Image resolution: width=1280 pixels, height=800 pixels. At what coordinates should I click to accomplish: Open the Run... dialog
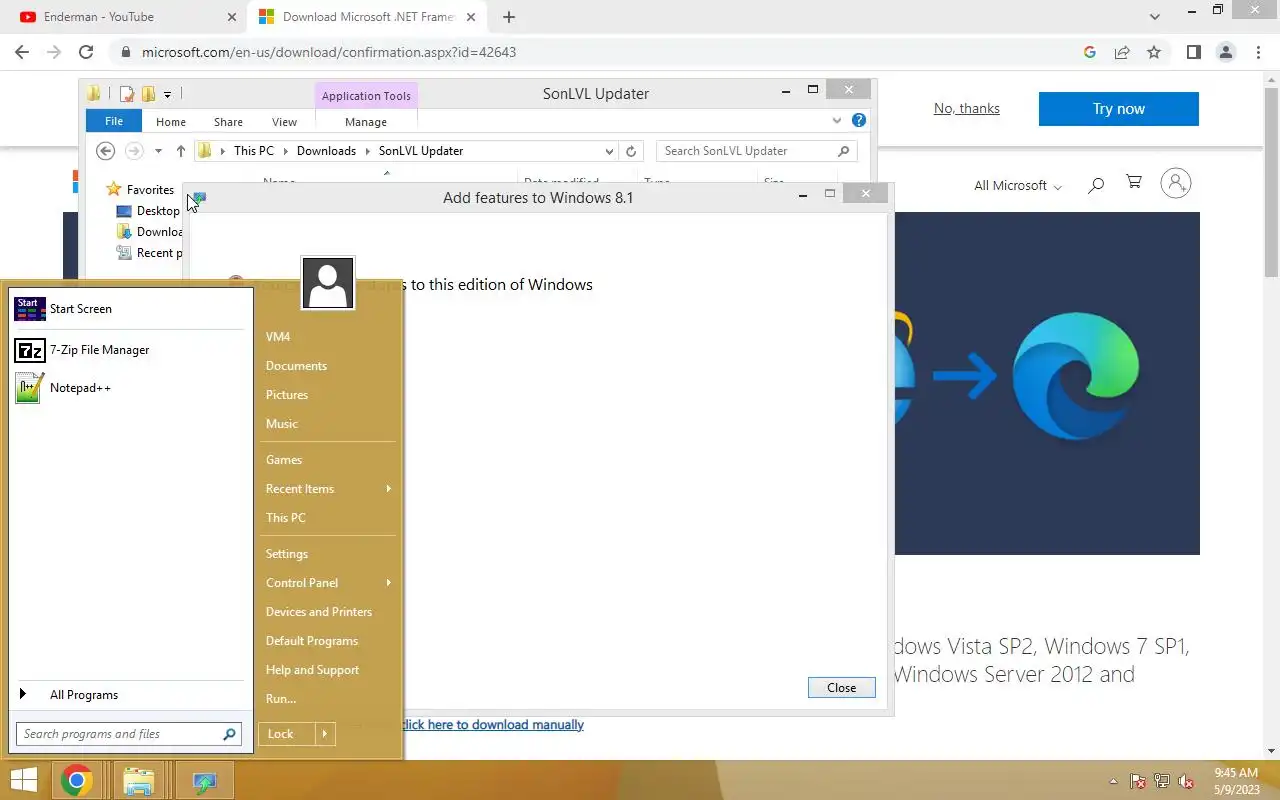[x=281, y=699]
